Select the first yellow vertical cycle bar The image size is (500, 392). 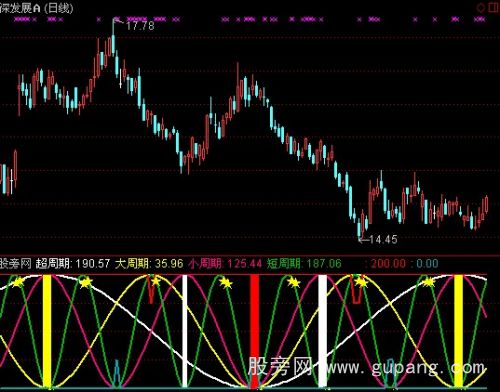47,331
